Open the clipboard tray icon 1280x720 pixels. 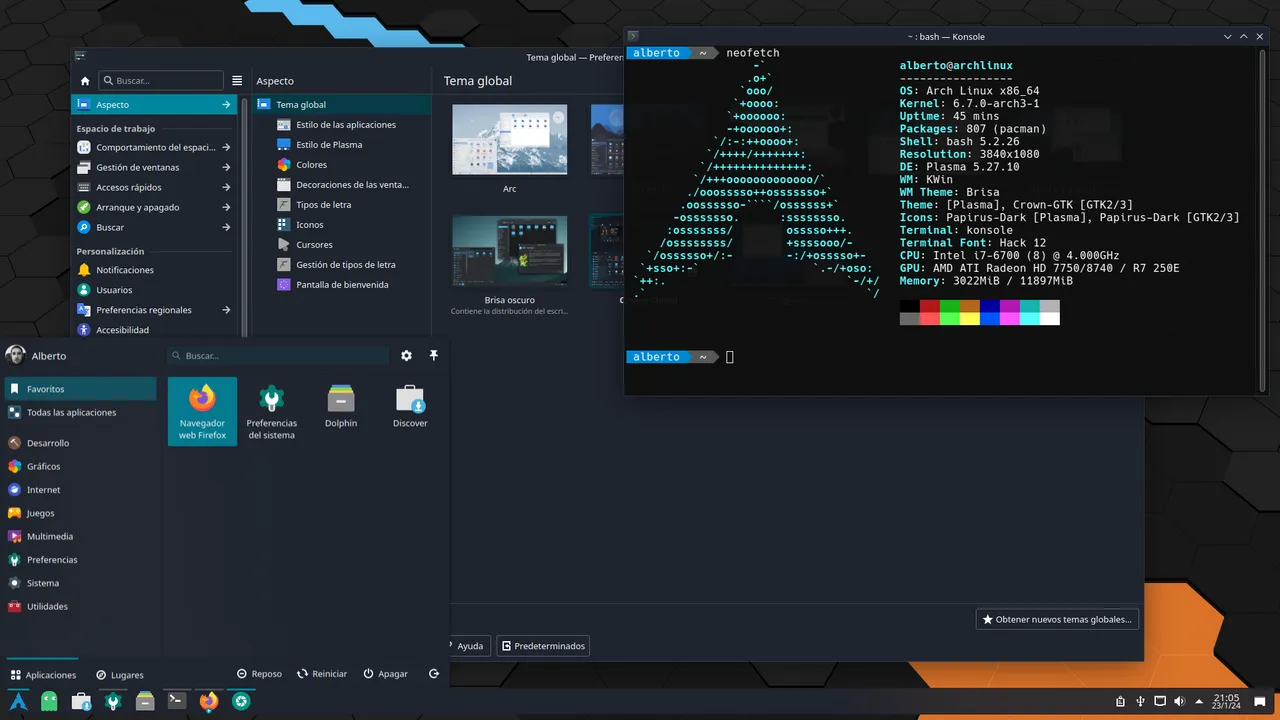point(1121,702)
